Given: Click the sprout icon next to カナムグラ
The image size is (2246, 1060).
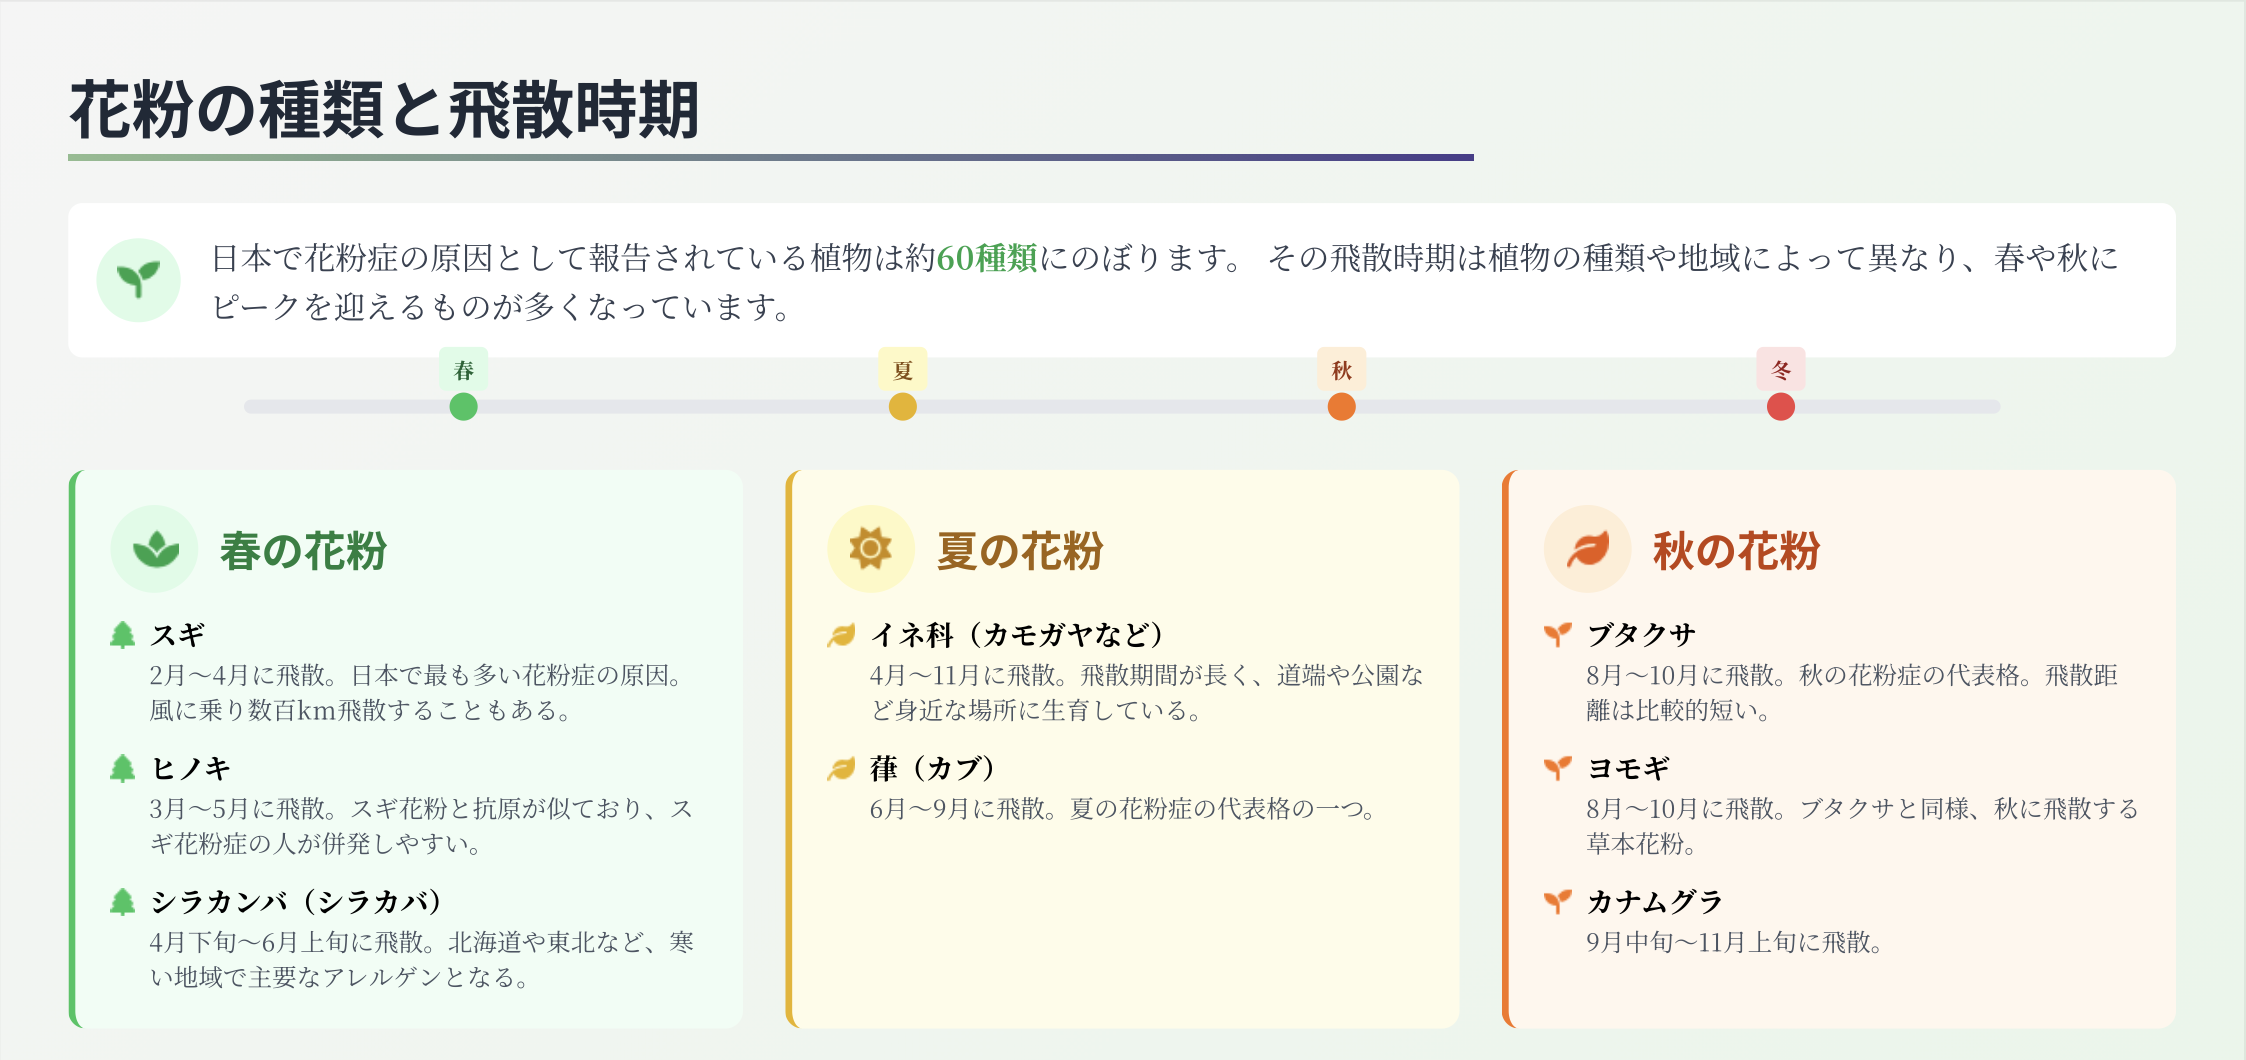Looking at the screenshot, I should 1557,902.
